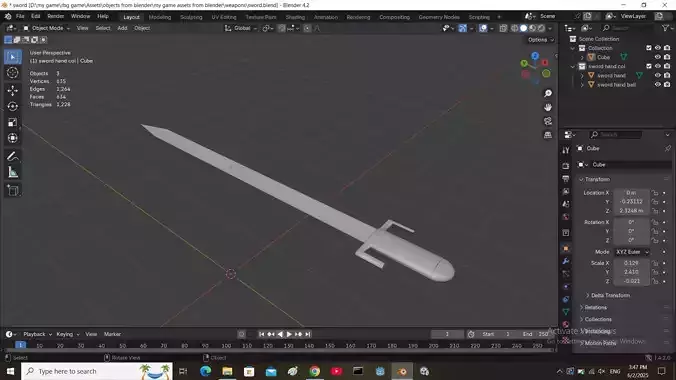Jump to timeline start button
676x380 pixels.
click(x=261, y=334)
